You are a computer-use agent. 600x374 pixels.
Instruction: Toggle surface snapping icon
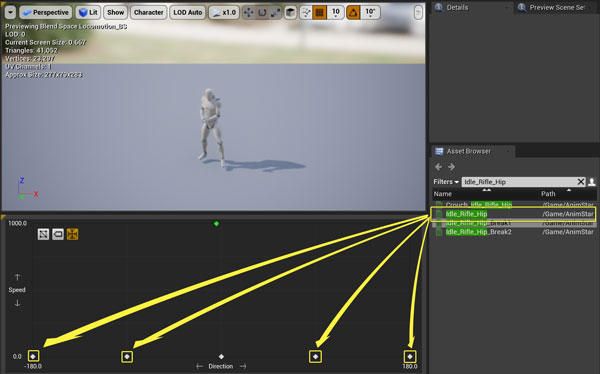tap(306, 13)
